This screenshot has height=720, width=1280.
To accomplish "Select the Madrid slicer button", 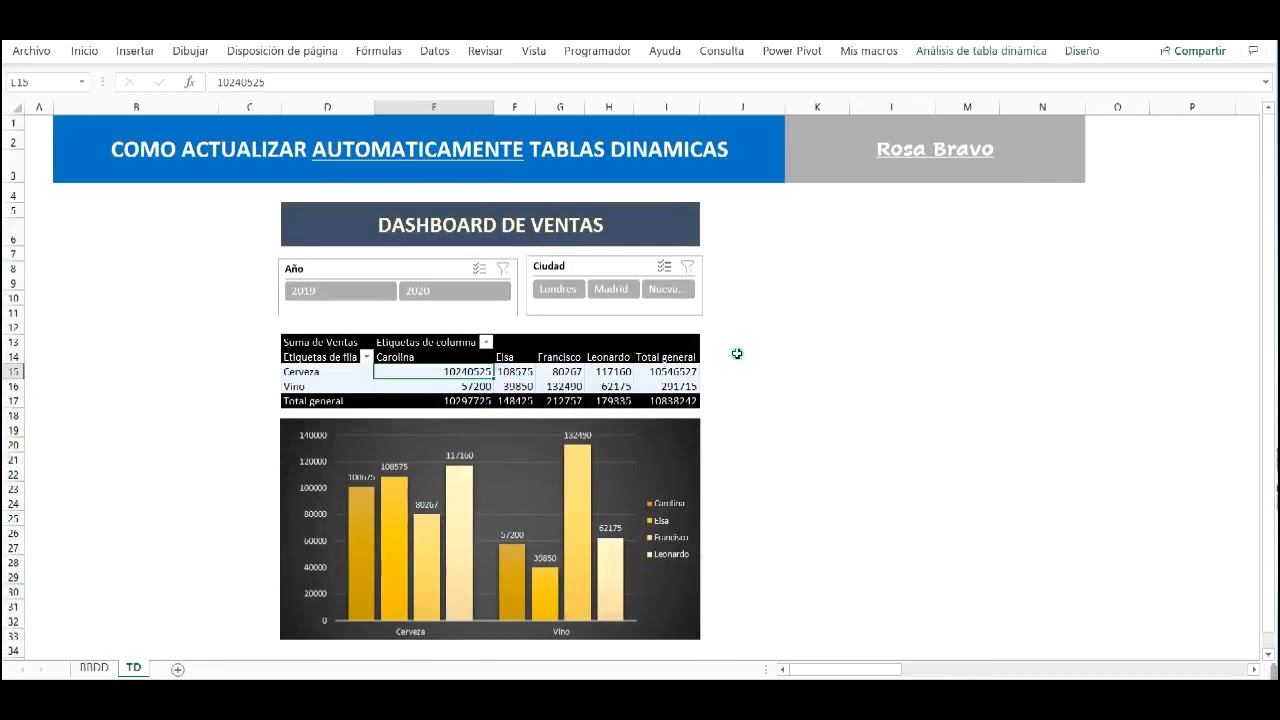I will (611, 289).
